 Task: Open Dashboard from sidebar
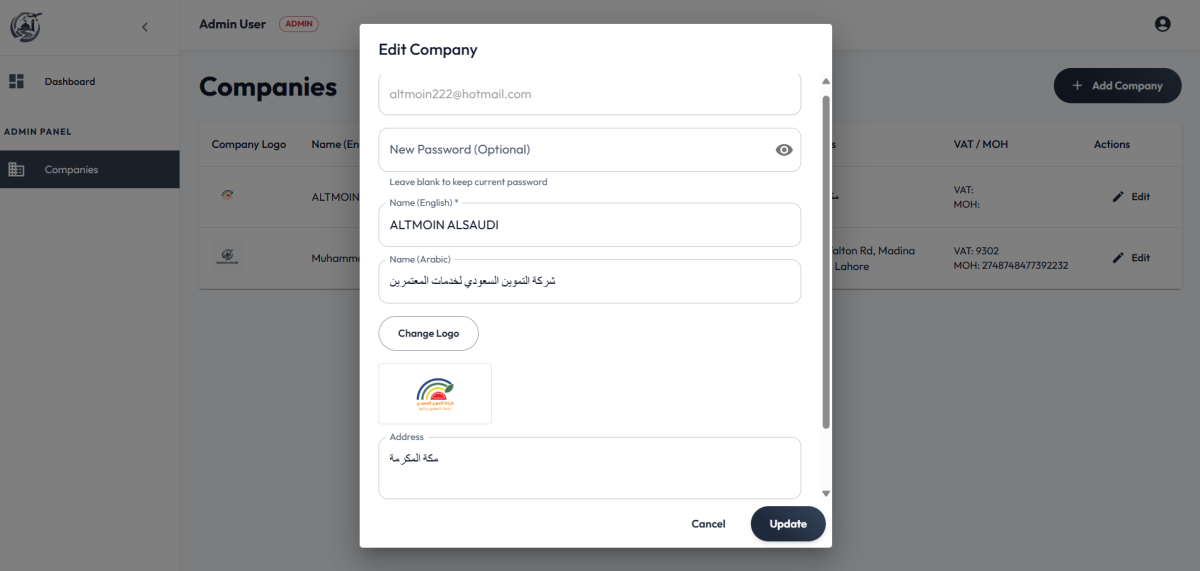tap(69, 82)
